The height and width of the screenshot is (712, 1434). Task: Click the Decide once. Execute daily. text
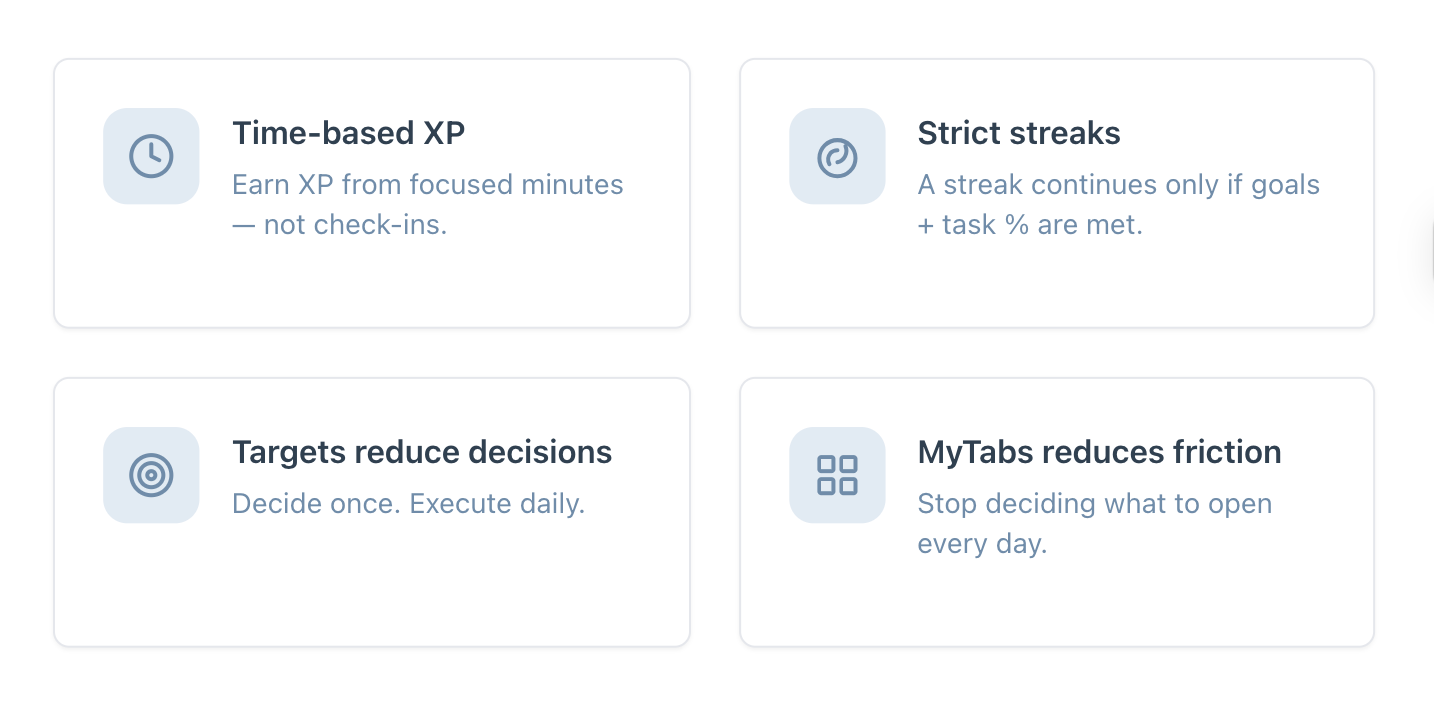(409, 504)
